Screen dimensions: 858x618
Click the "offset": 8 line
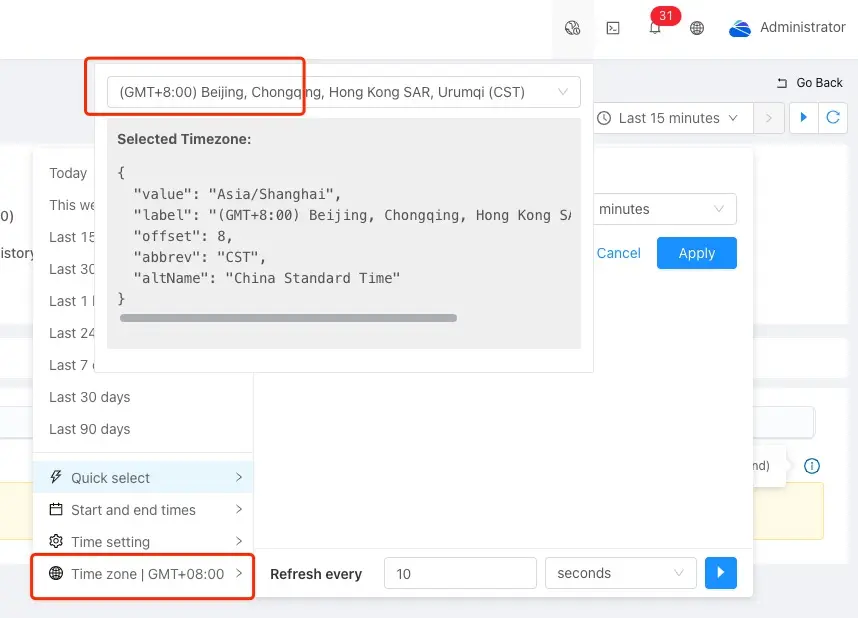(183, 236)
